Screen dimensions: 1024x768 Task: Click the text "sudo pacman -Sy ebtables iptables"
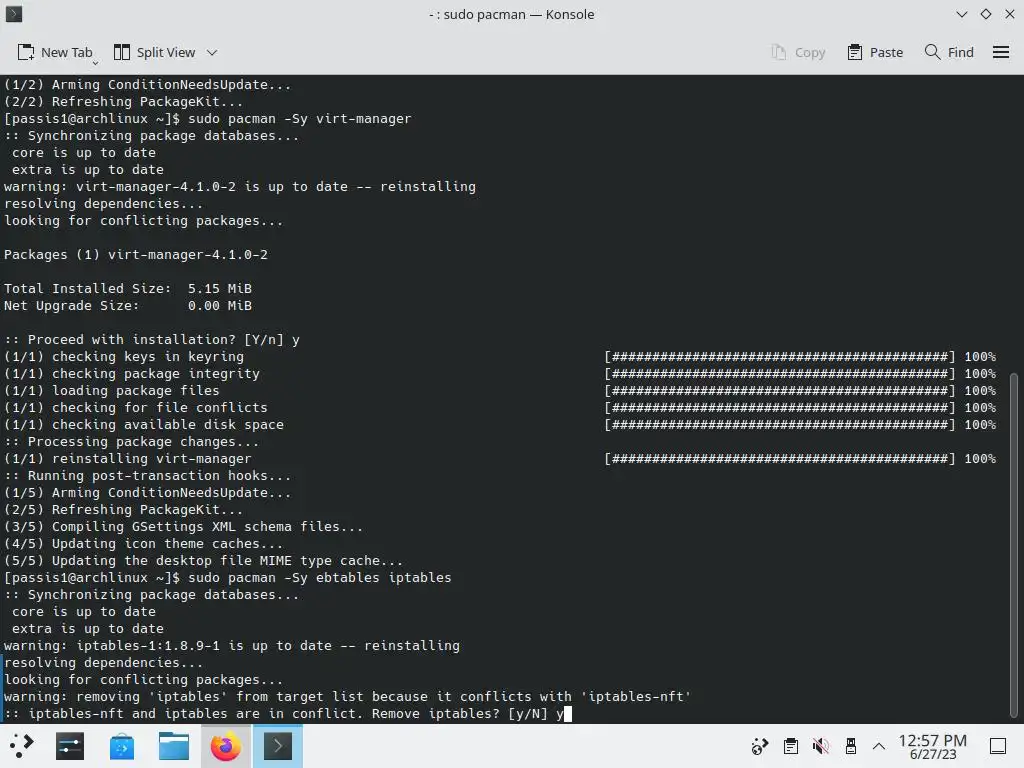pyautogui.click(x=319, y=577)
